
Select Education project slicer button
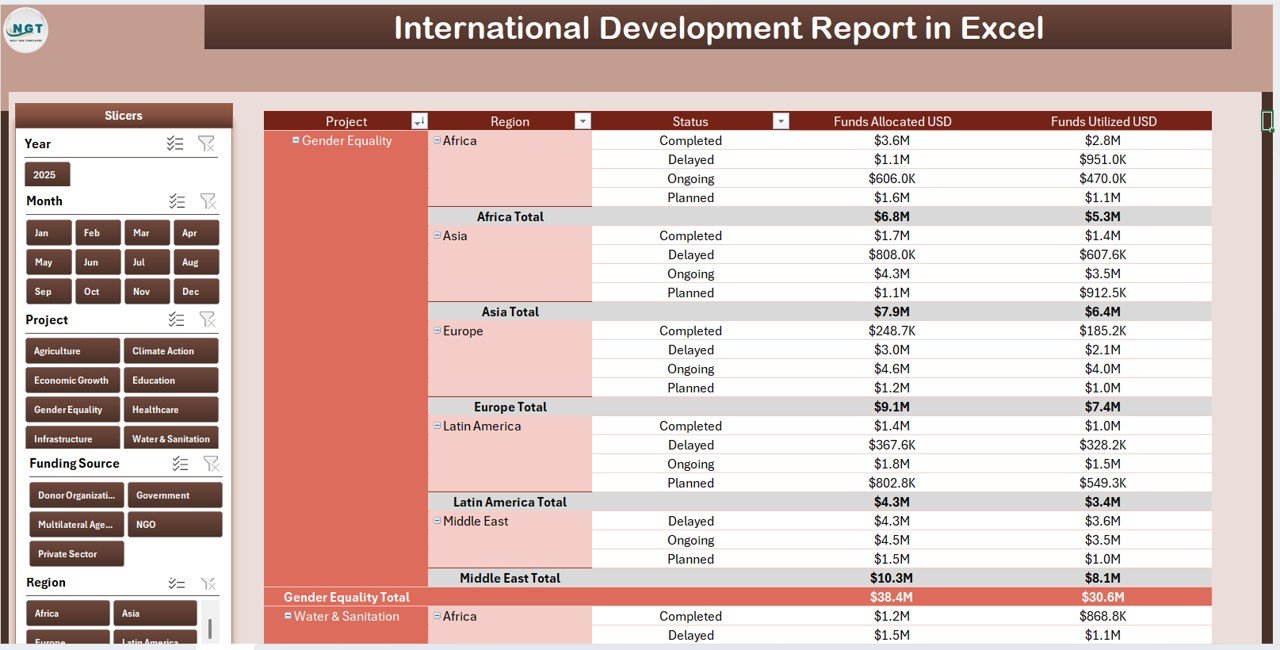[171, 380]
